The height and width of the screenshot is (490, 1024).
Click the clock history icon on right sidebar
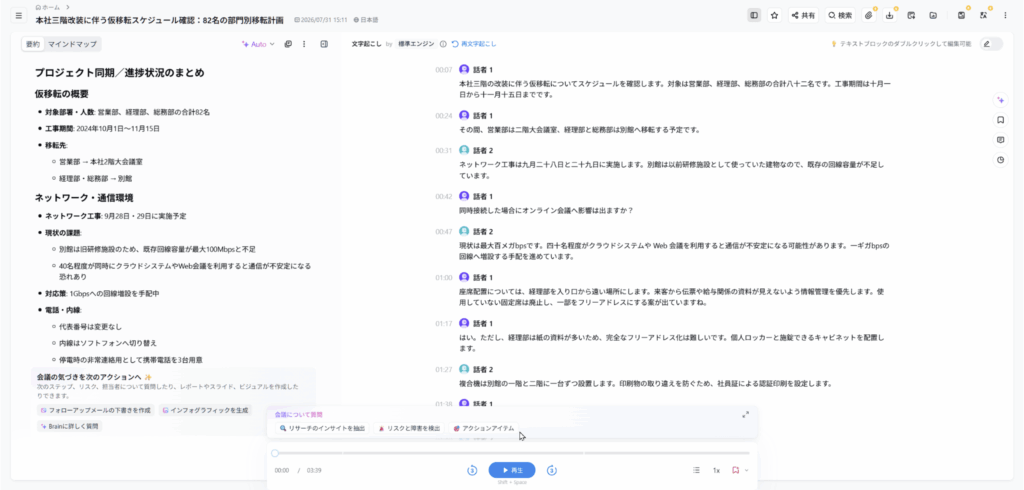tap(1000, 159)
